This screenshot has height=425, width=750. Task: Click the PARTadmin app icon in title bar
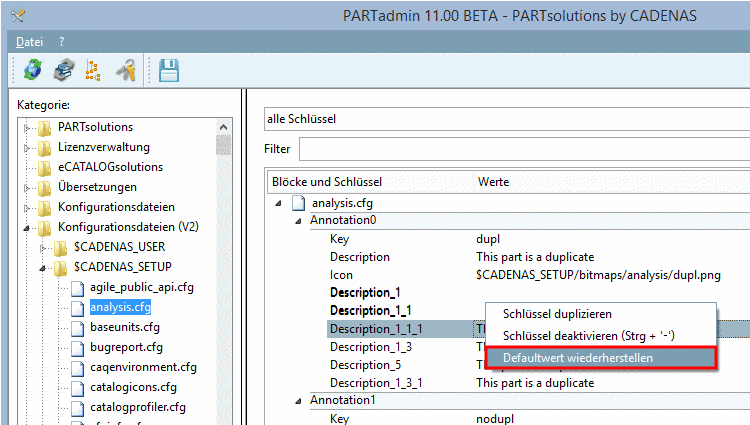(x=17, y=16)
